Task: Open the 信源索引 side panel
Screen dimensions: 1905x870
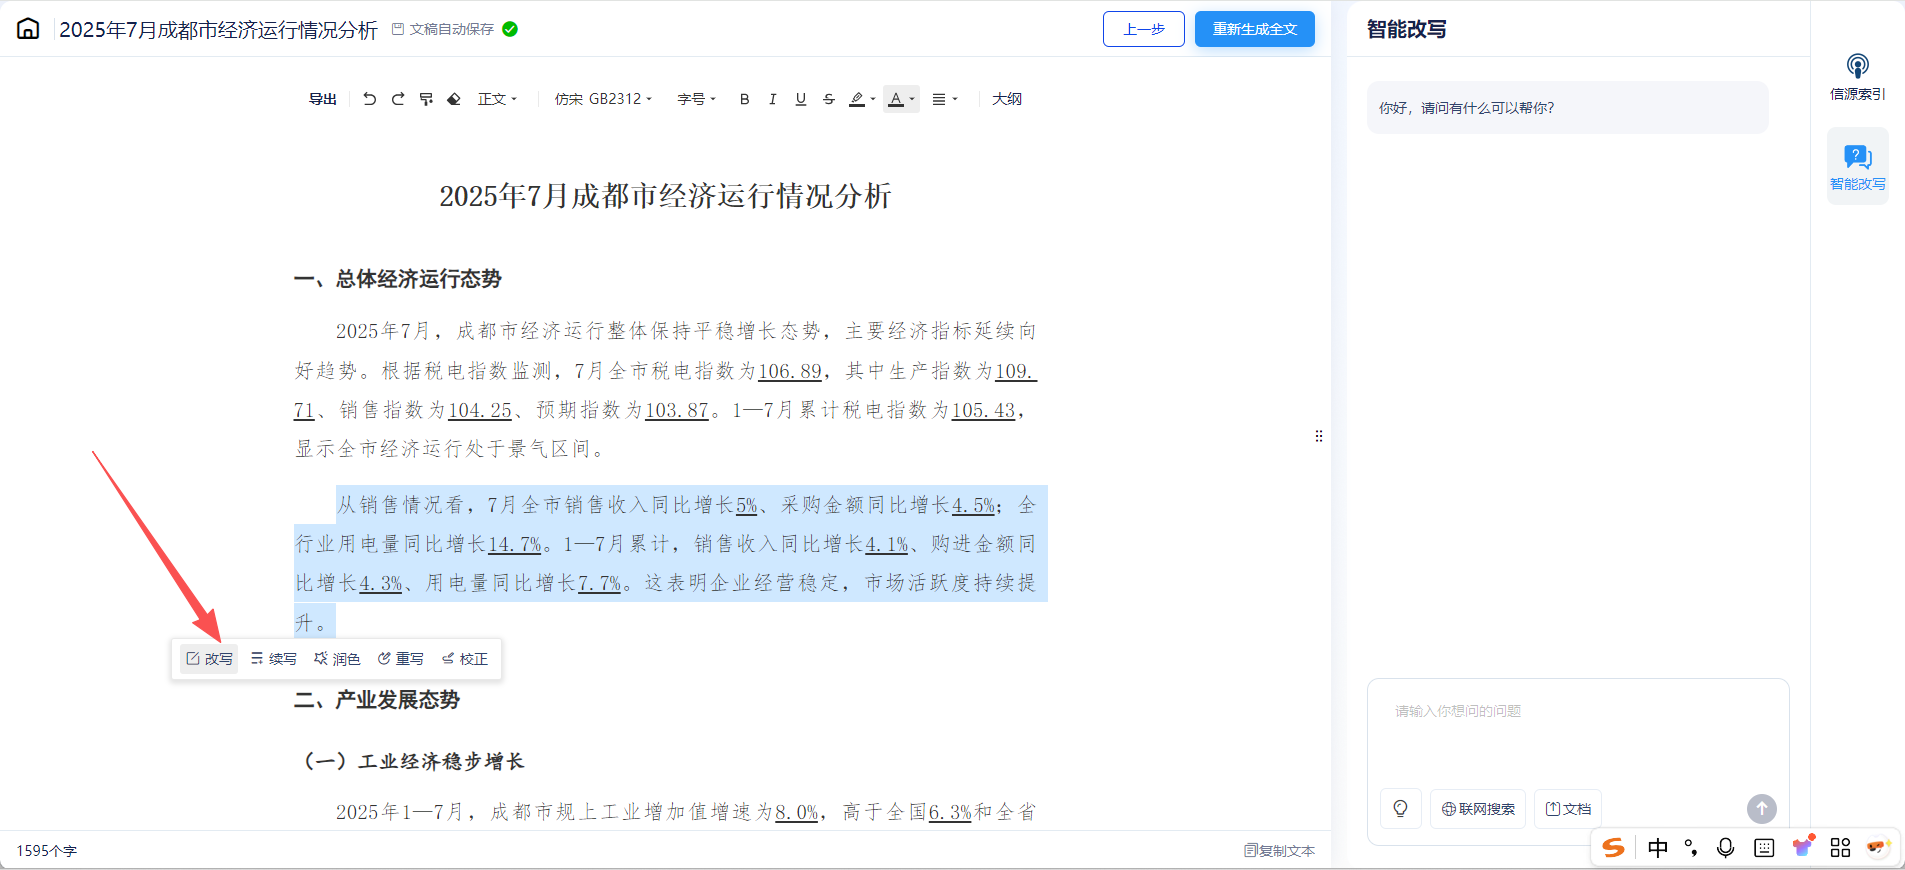Action: click(1858, 77)
